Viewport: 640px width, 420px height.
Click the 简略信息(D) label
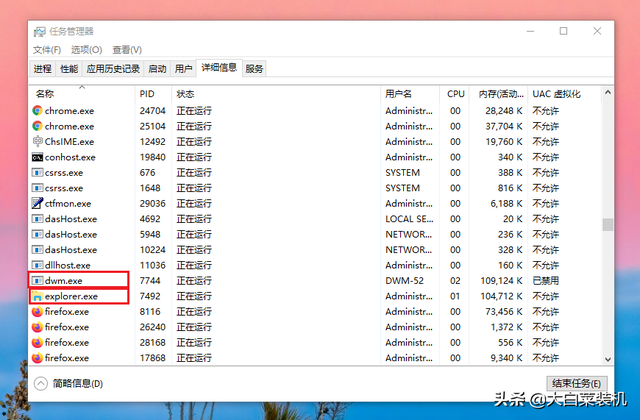point(78,384)
